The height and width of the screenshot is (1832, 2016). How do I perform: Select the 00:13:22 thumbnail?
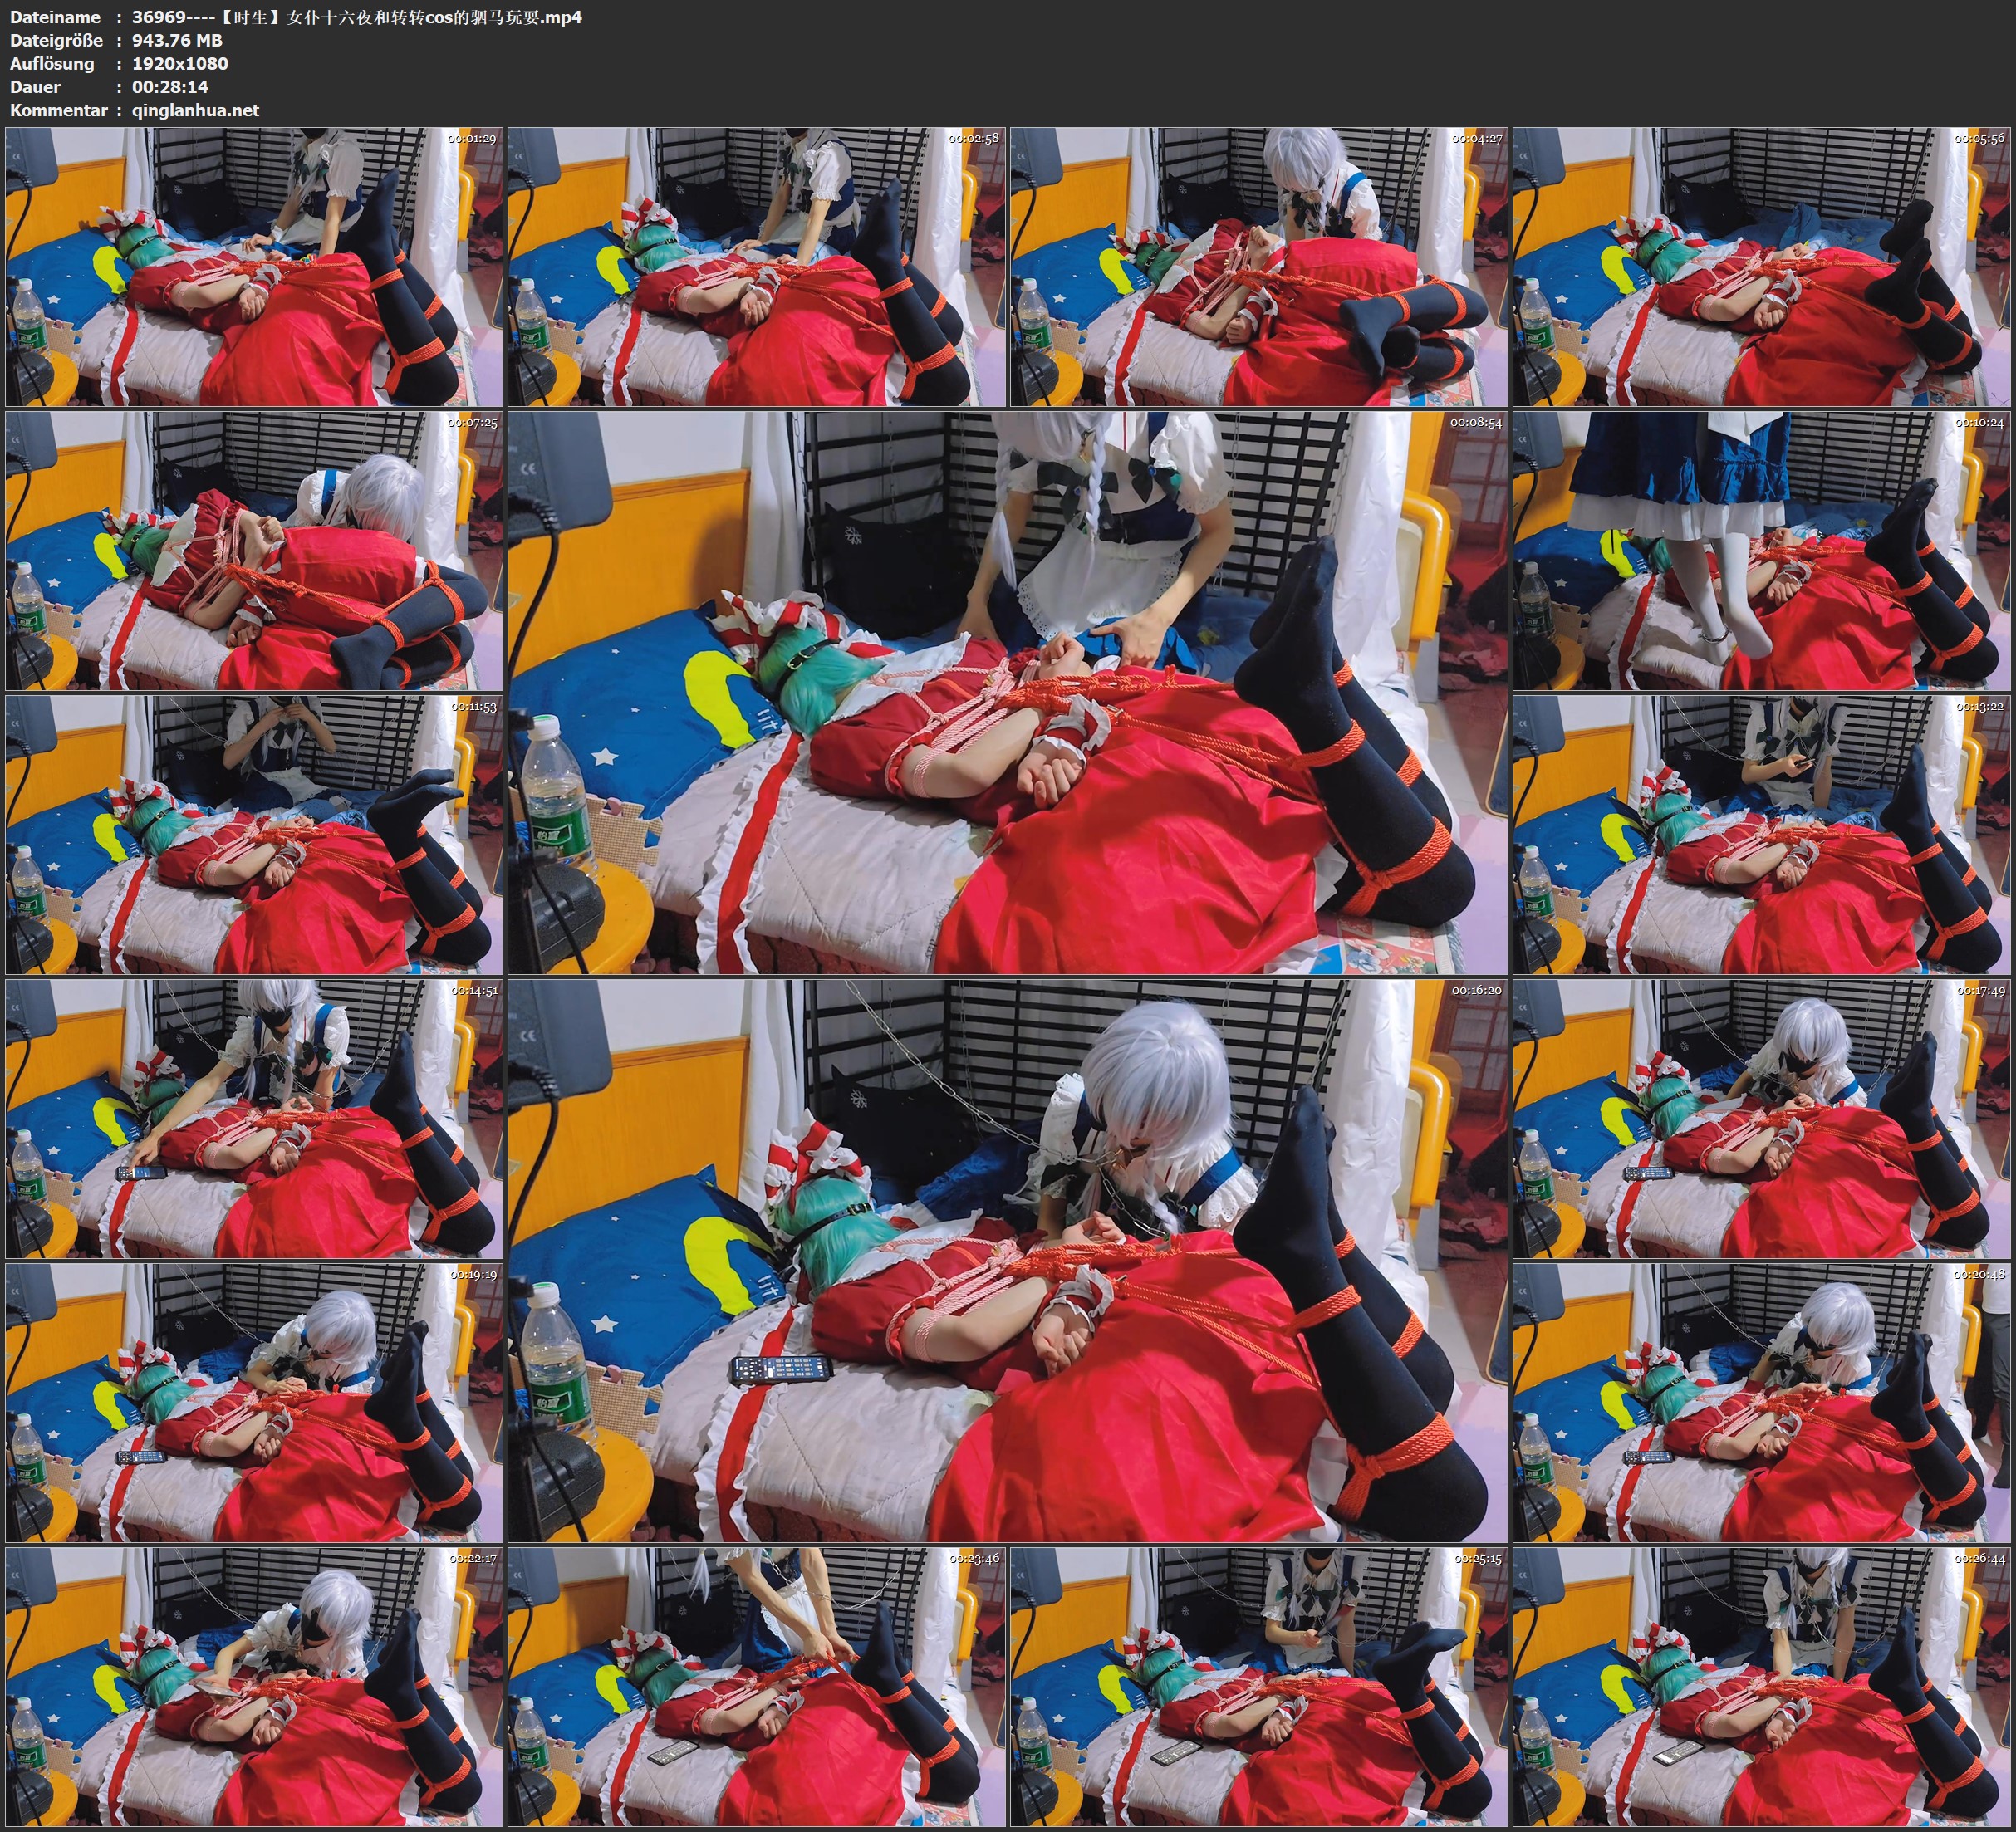tap(1762, 835)
